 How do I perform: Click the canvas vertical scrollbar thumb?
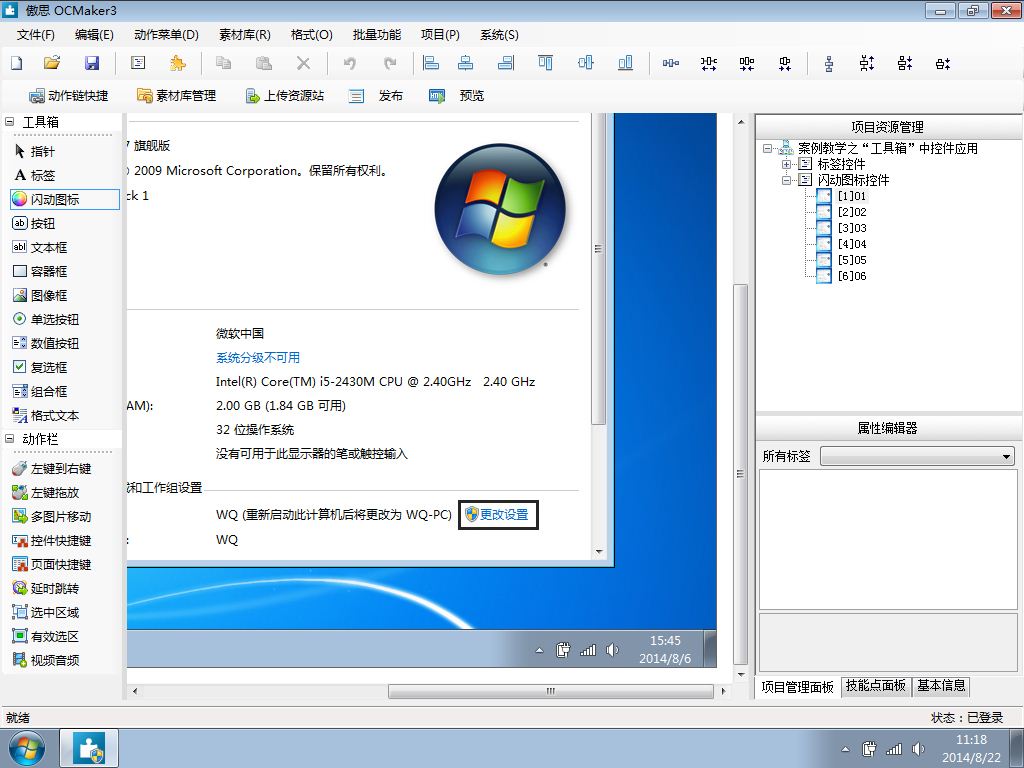click(x=740, y=474)
